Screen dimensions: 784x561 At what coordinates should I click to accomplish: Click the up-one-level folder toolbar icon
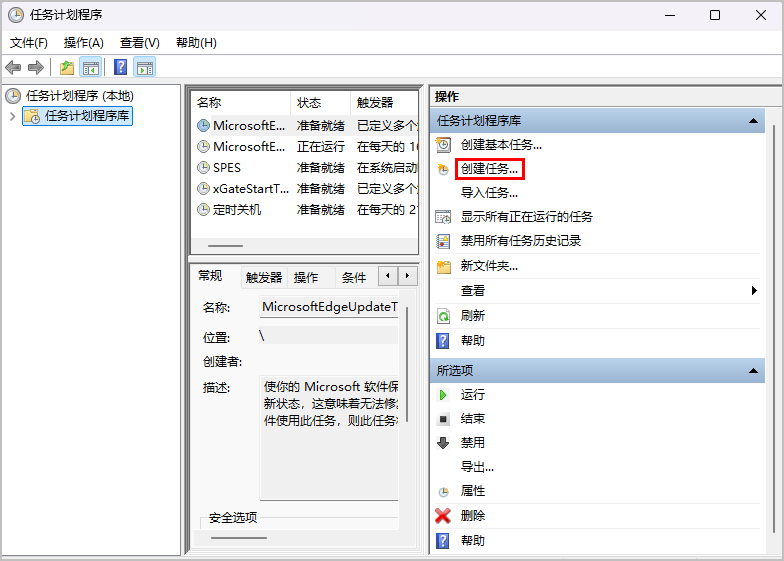[67, 68]
